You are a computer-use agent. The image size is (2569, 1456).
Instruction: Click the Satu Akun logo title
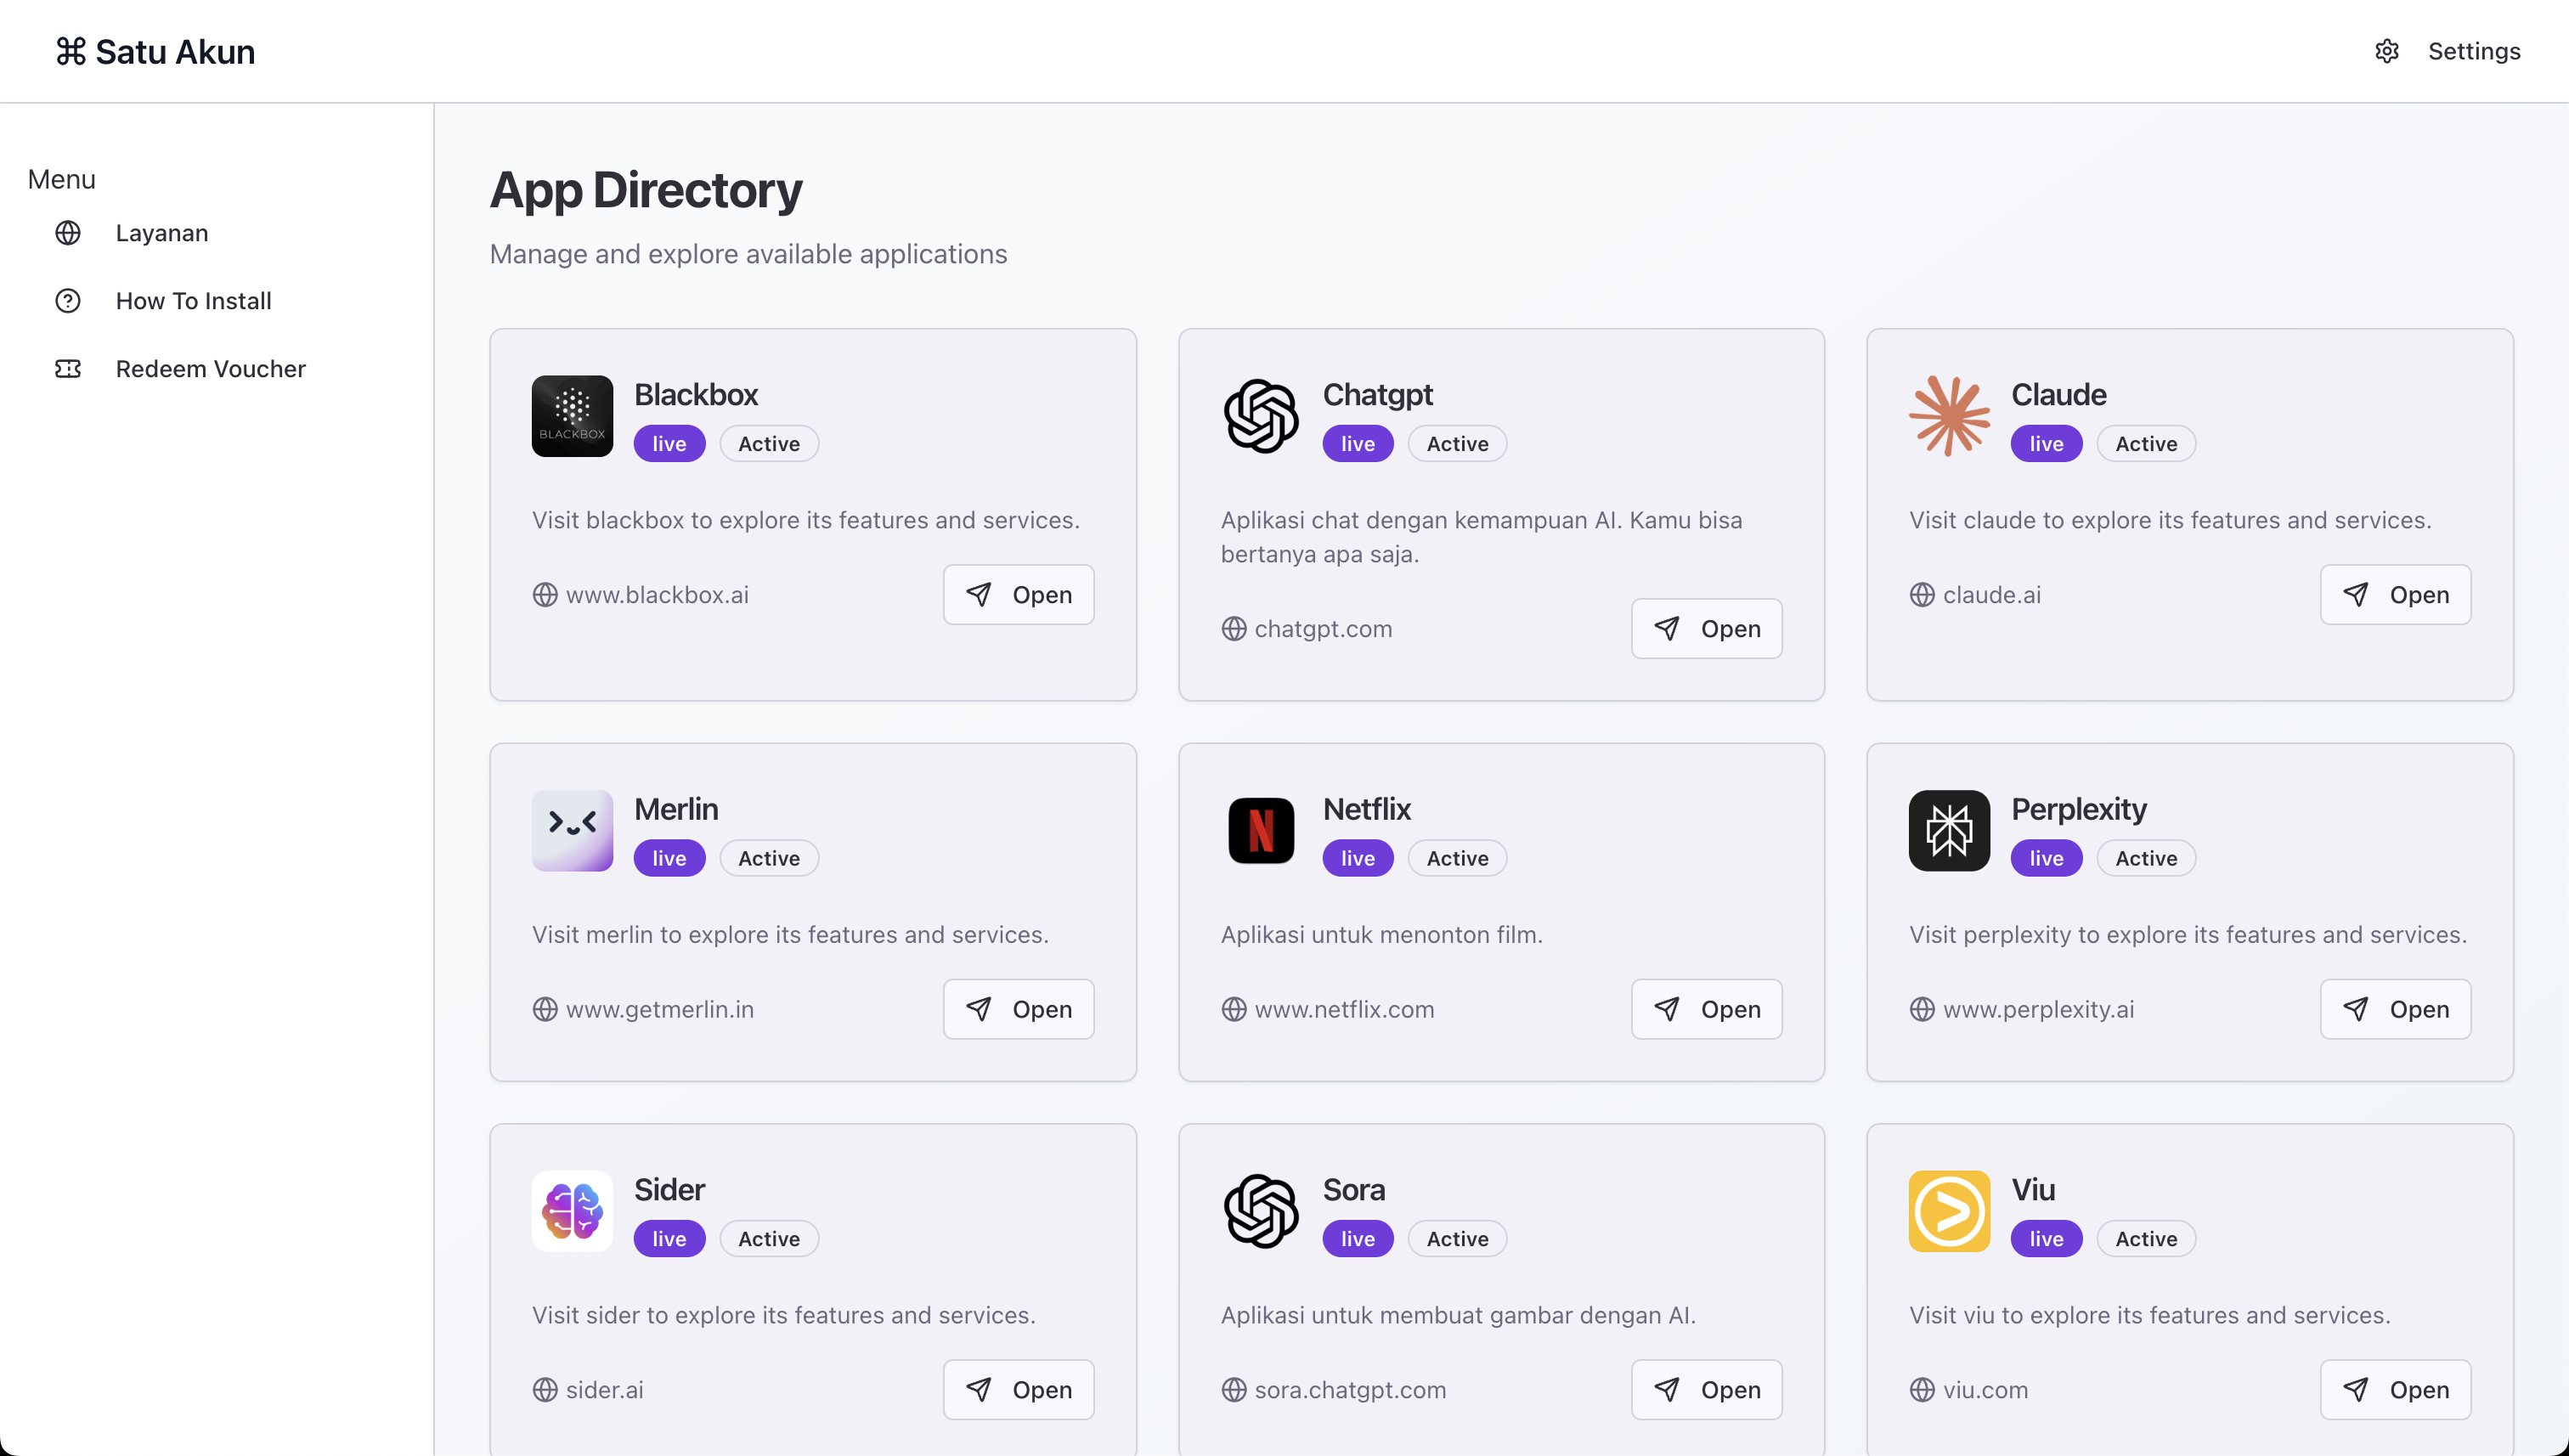[x=155, y=51]
